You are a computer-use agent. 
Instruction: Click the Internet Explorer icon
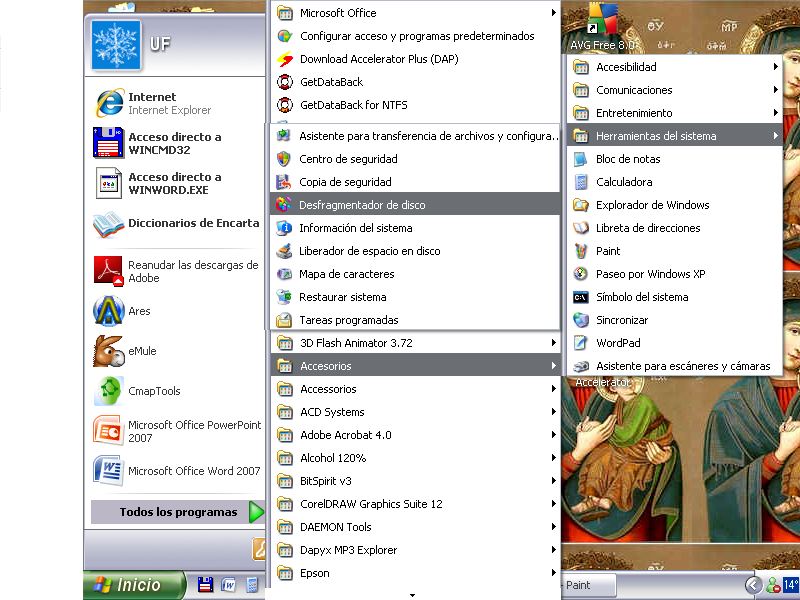(108, 103)
